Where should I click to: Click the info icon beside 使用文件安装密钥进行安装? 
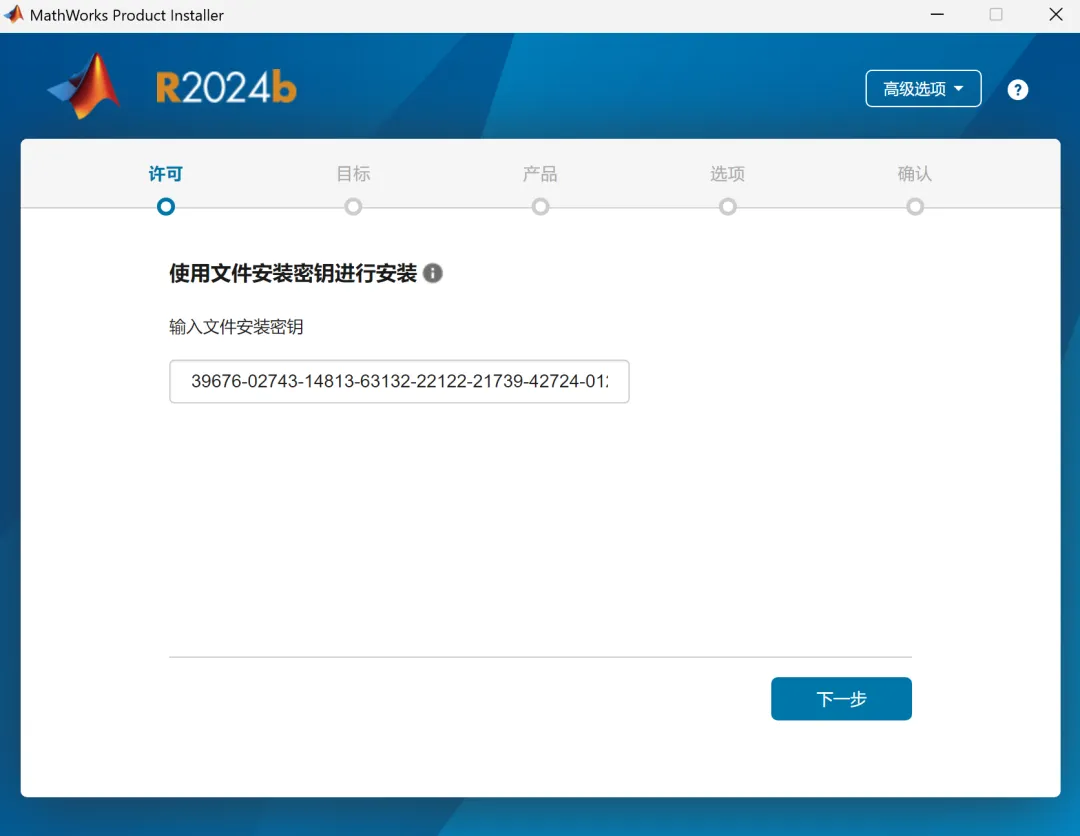433,273
